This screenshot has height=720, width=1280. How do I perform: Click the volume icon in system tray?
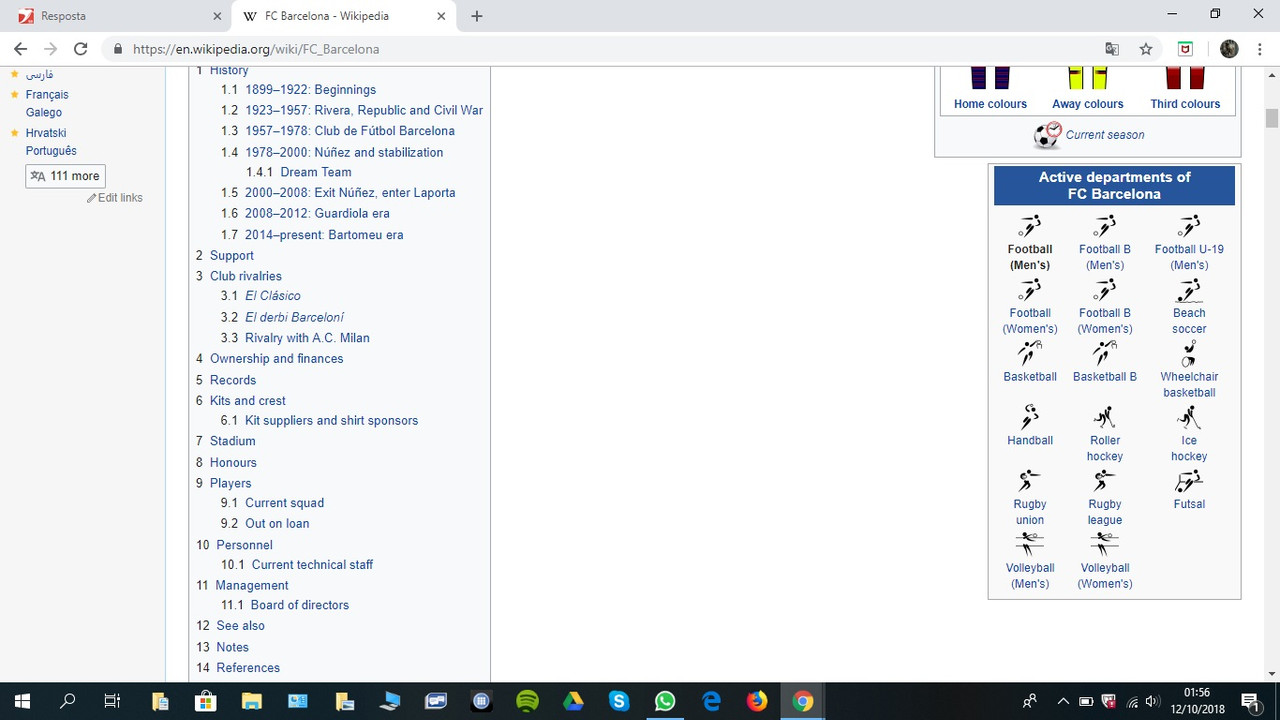point(1153,701)
